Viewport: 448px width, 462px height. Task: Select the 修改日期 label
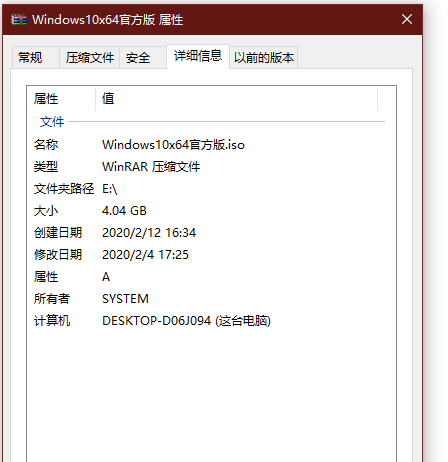(58, 255)
